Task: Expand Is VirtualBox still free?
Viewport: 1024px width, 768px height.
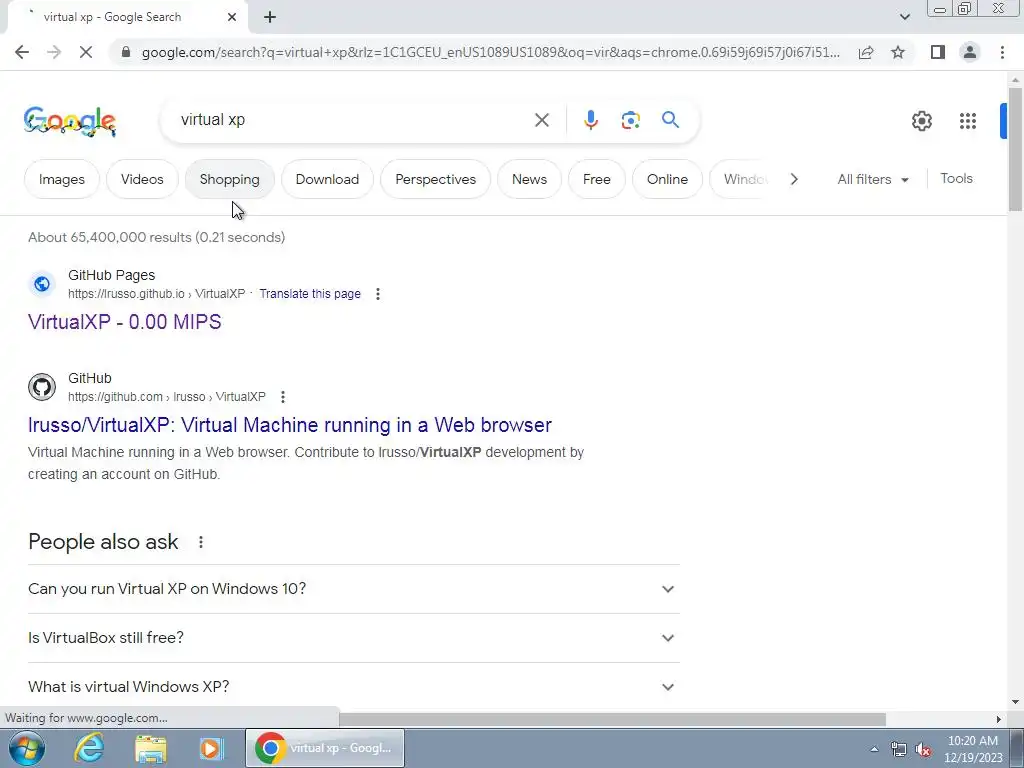Action: pos(354,638)
